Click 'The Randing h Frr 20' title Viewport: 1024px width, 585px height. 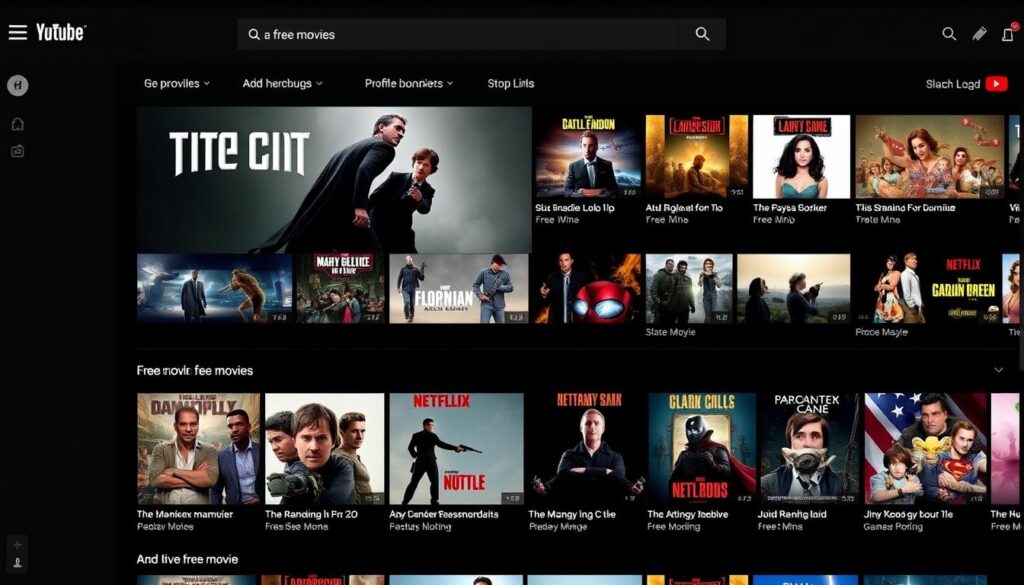(x=312, y=514)
